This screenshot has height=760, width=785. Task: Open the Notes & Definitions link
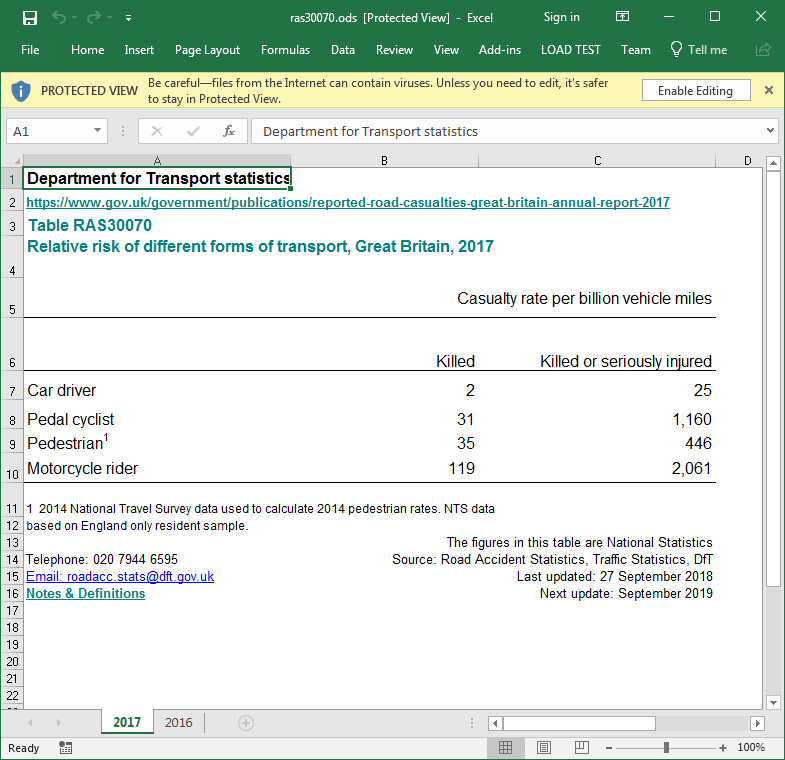(86, 593)
